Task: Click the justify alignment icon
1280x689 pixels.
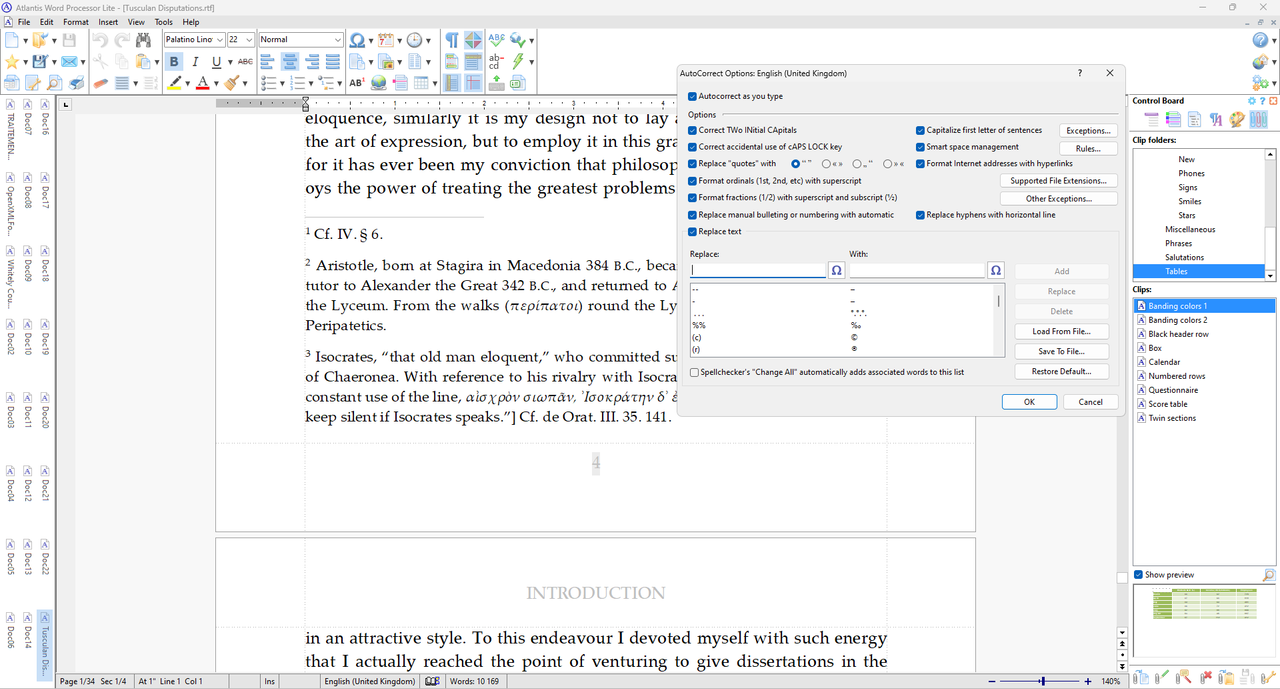Action: tap(333, 62)
